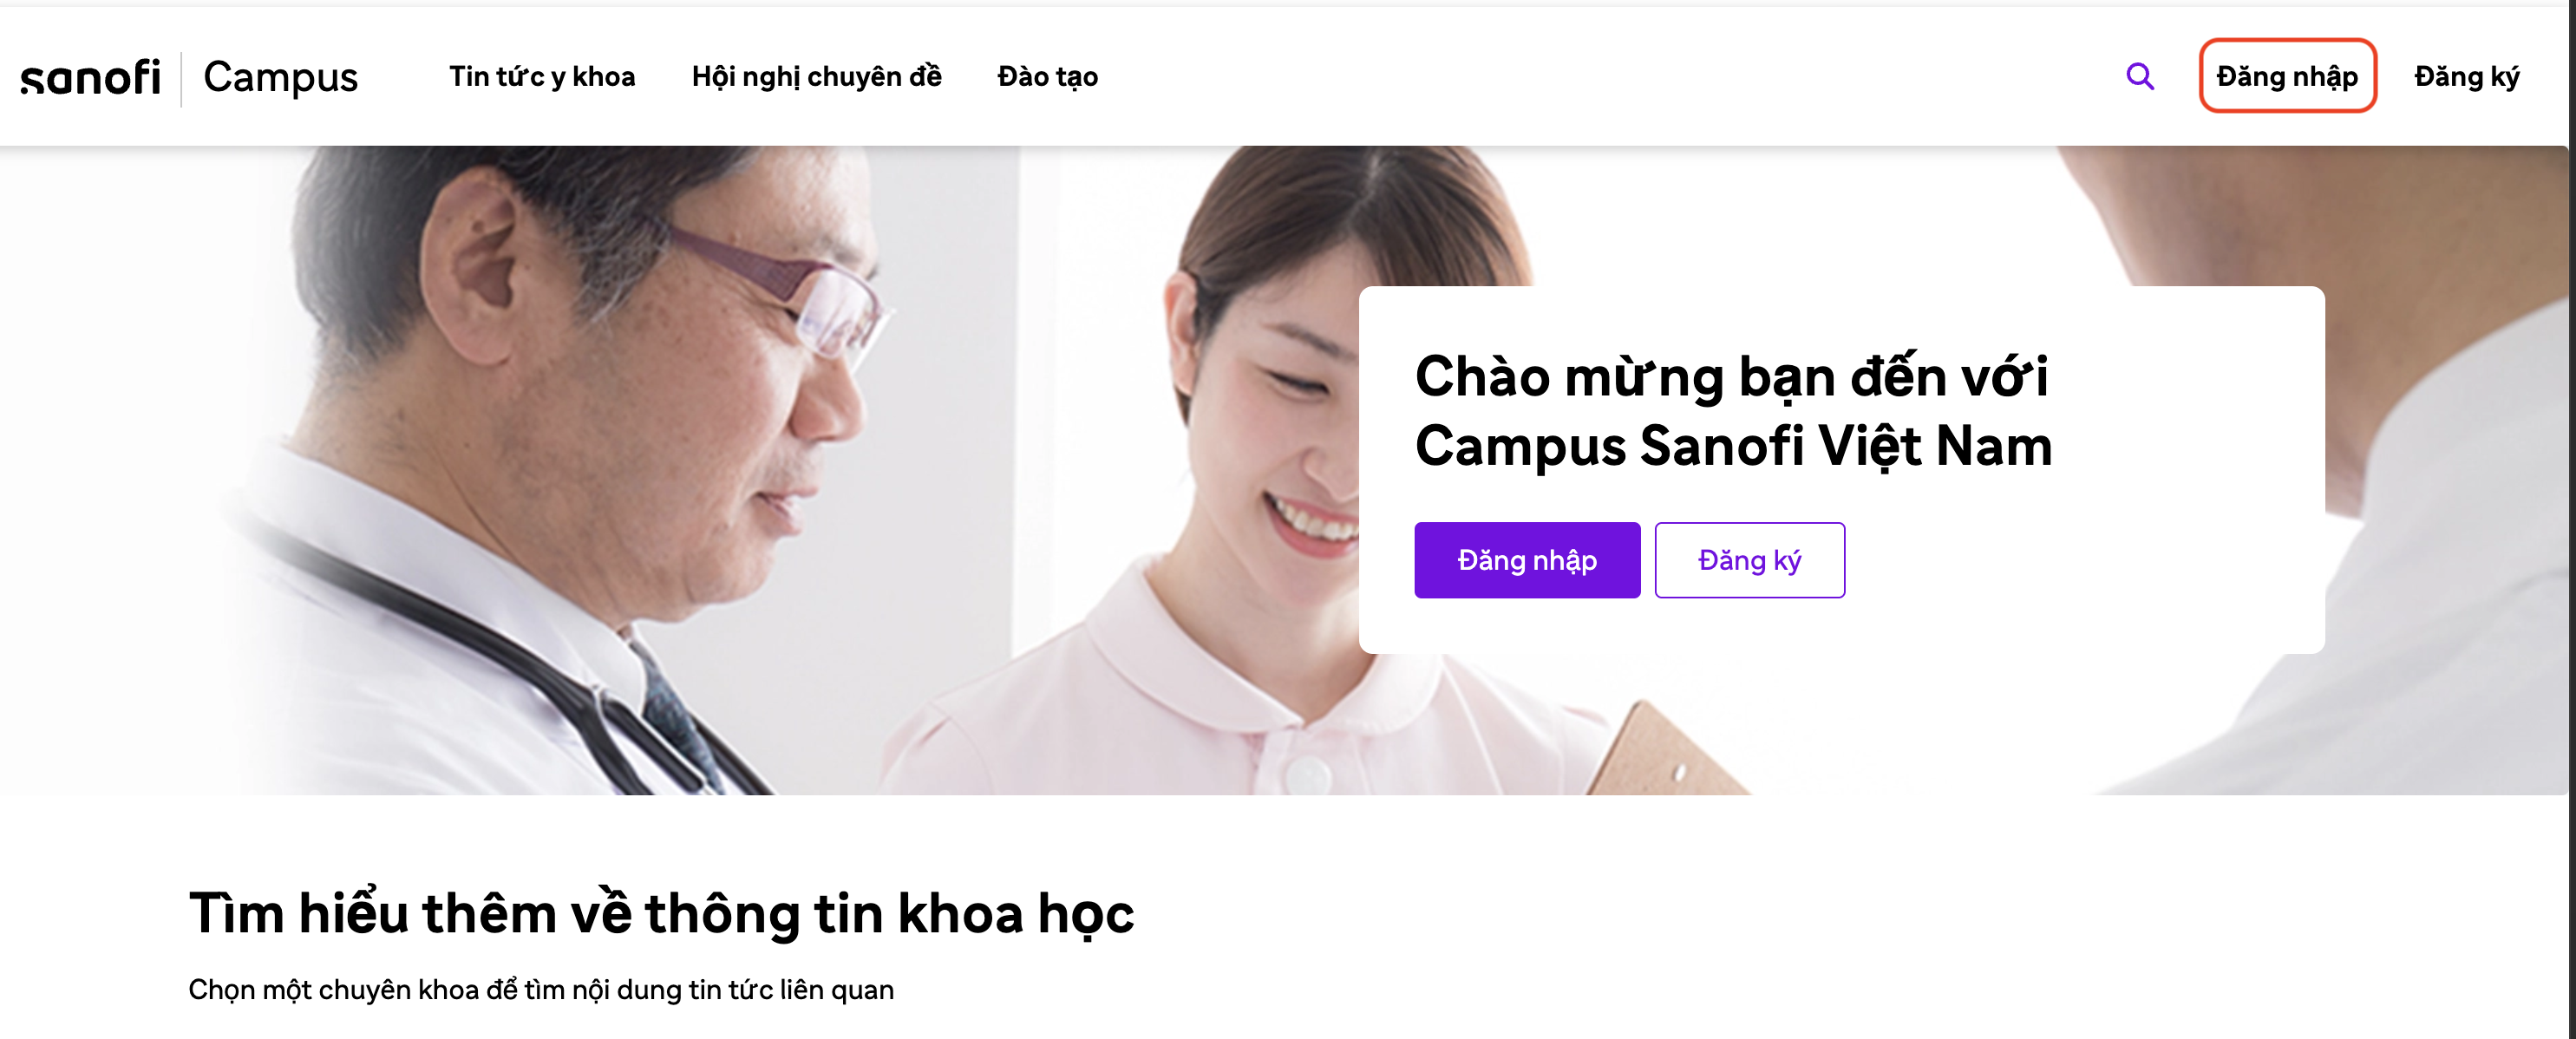Click the outlined Đăng ký button in the welcome card

point(1749,560)
